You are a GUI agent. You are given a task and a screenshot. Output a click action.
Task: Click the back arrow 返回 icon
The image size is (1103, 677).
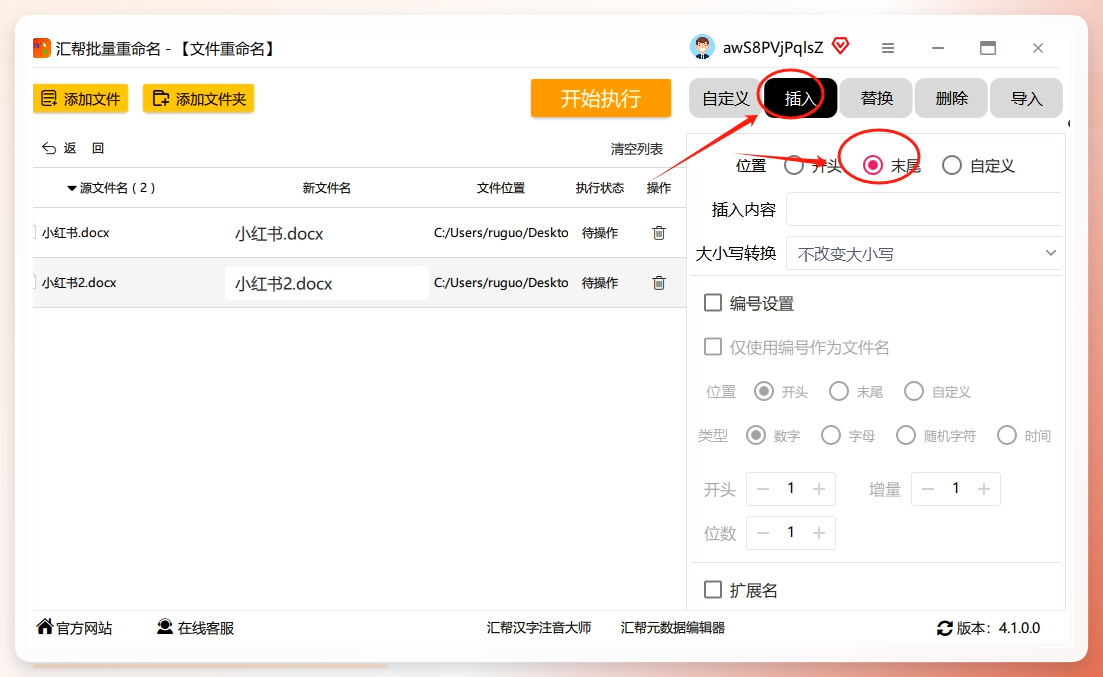pyautogui.click(x=49, y=148)
